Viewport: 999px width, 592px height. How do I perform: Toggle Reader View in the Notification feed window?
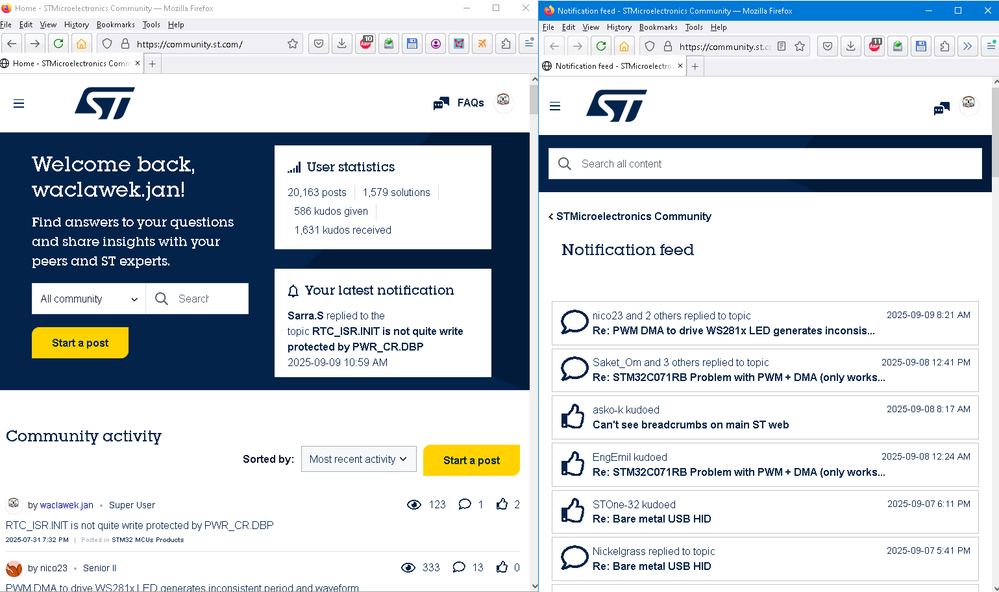coord(782,46)
